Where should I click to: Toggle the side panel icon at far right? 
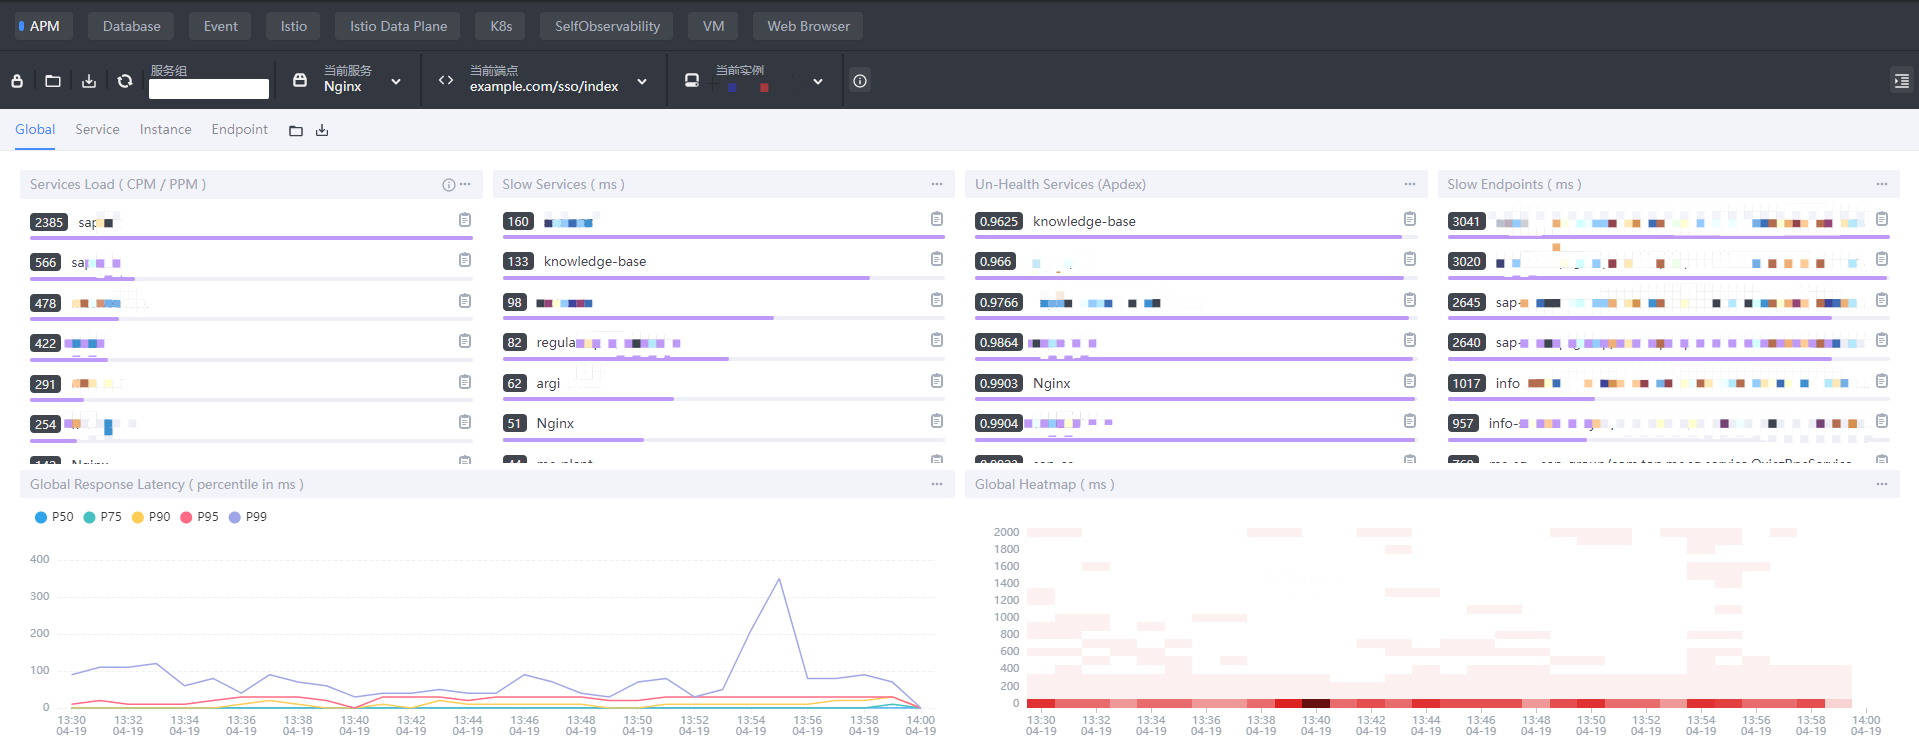[1901, 81]
